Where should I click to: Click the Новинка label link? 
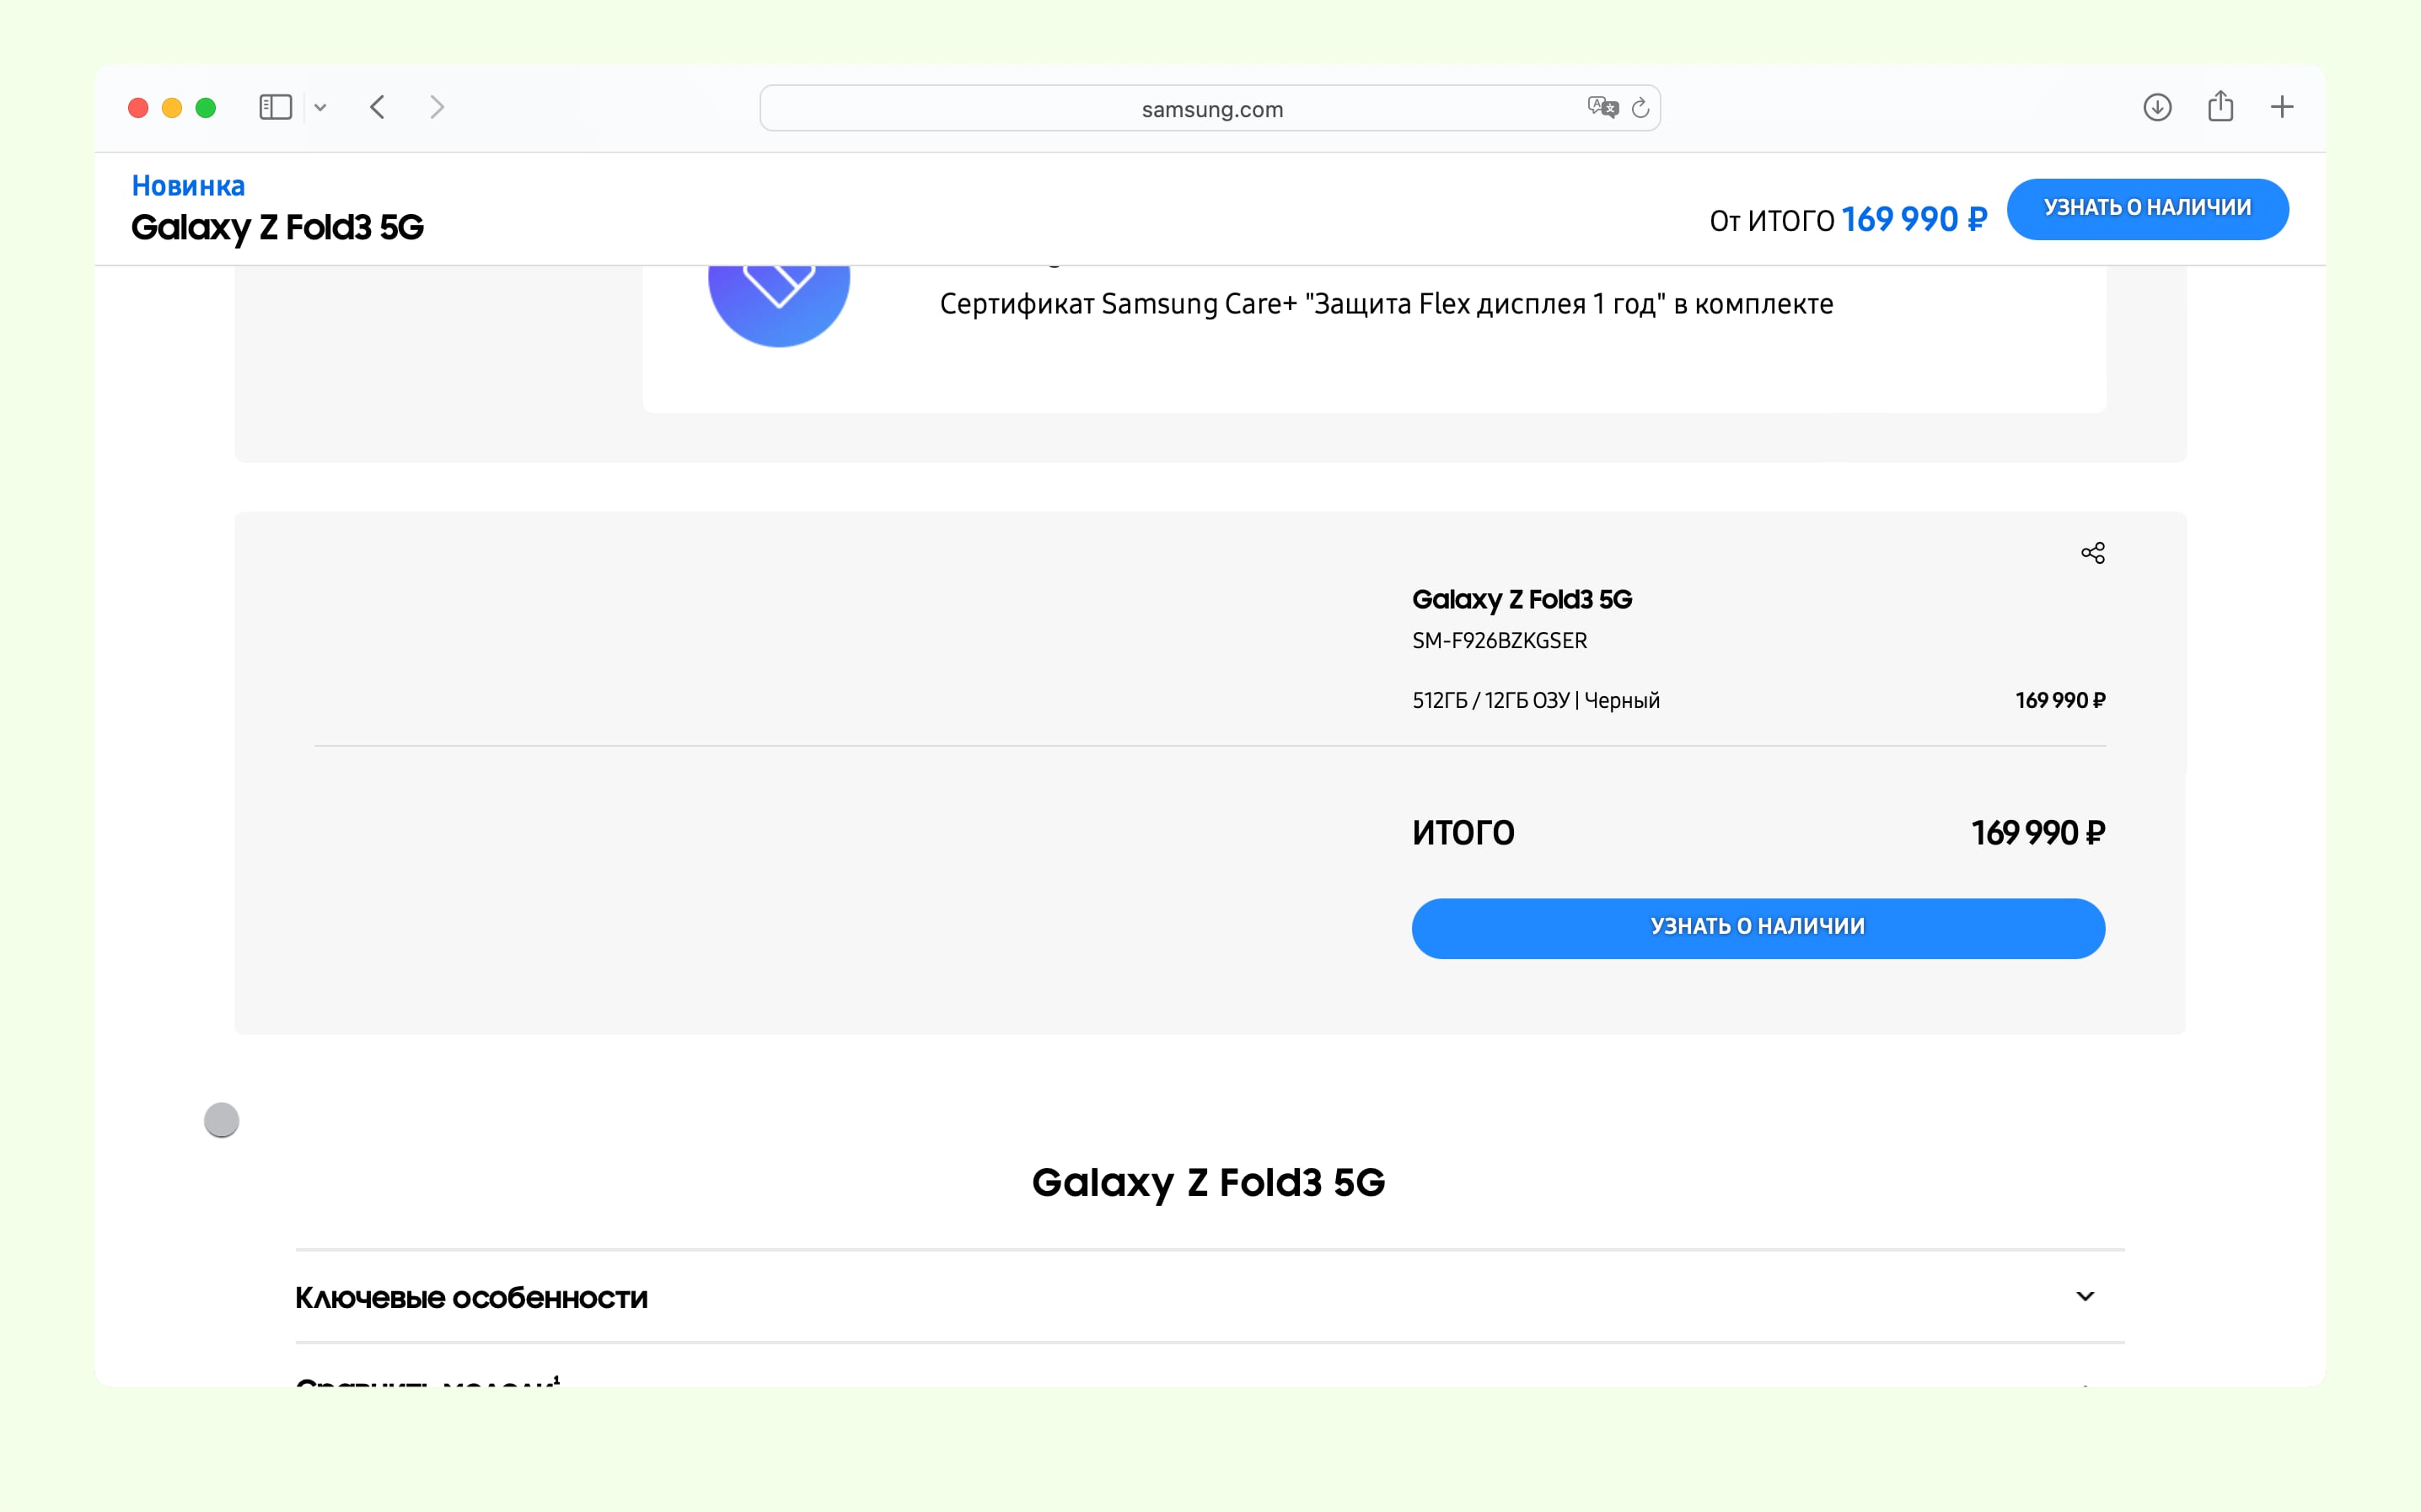point(188,186)
